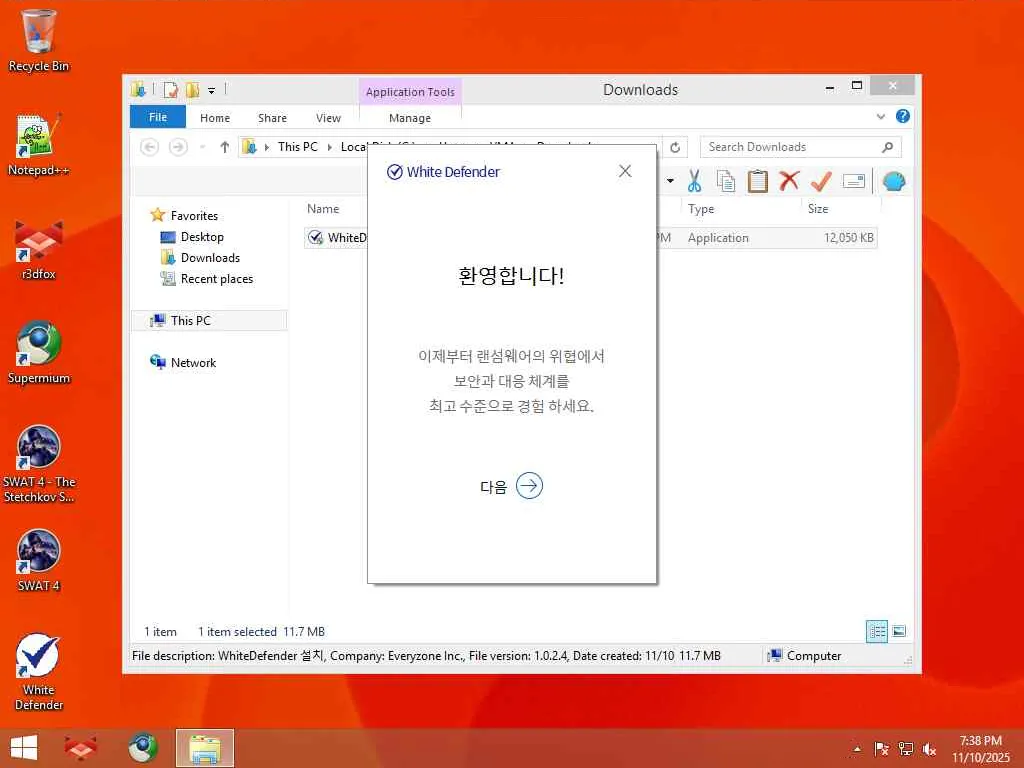Select the SWAT 4 desktop shortcut
The height and width of the screenshot is (768, 1024).
pos(39,560)
